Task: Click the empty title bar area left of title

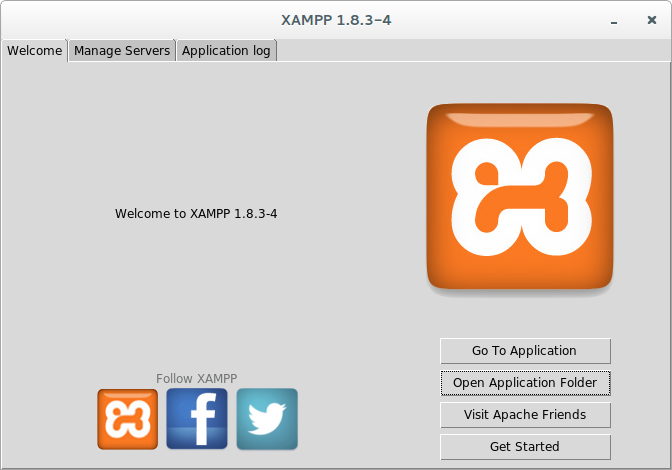Action: point(120,20)
